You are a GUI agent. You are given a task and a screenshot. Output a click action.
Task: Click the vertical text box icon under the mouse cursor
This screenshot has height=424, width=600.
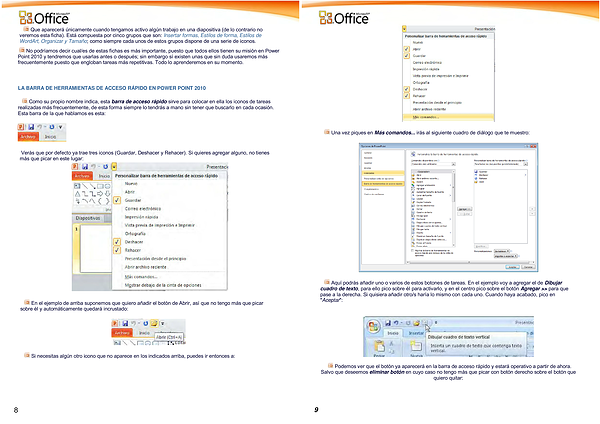tap(425, 323)
